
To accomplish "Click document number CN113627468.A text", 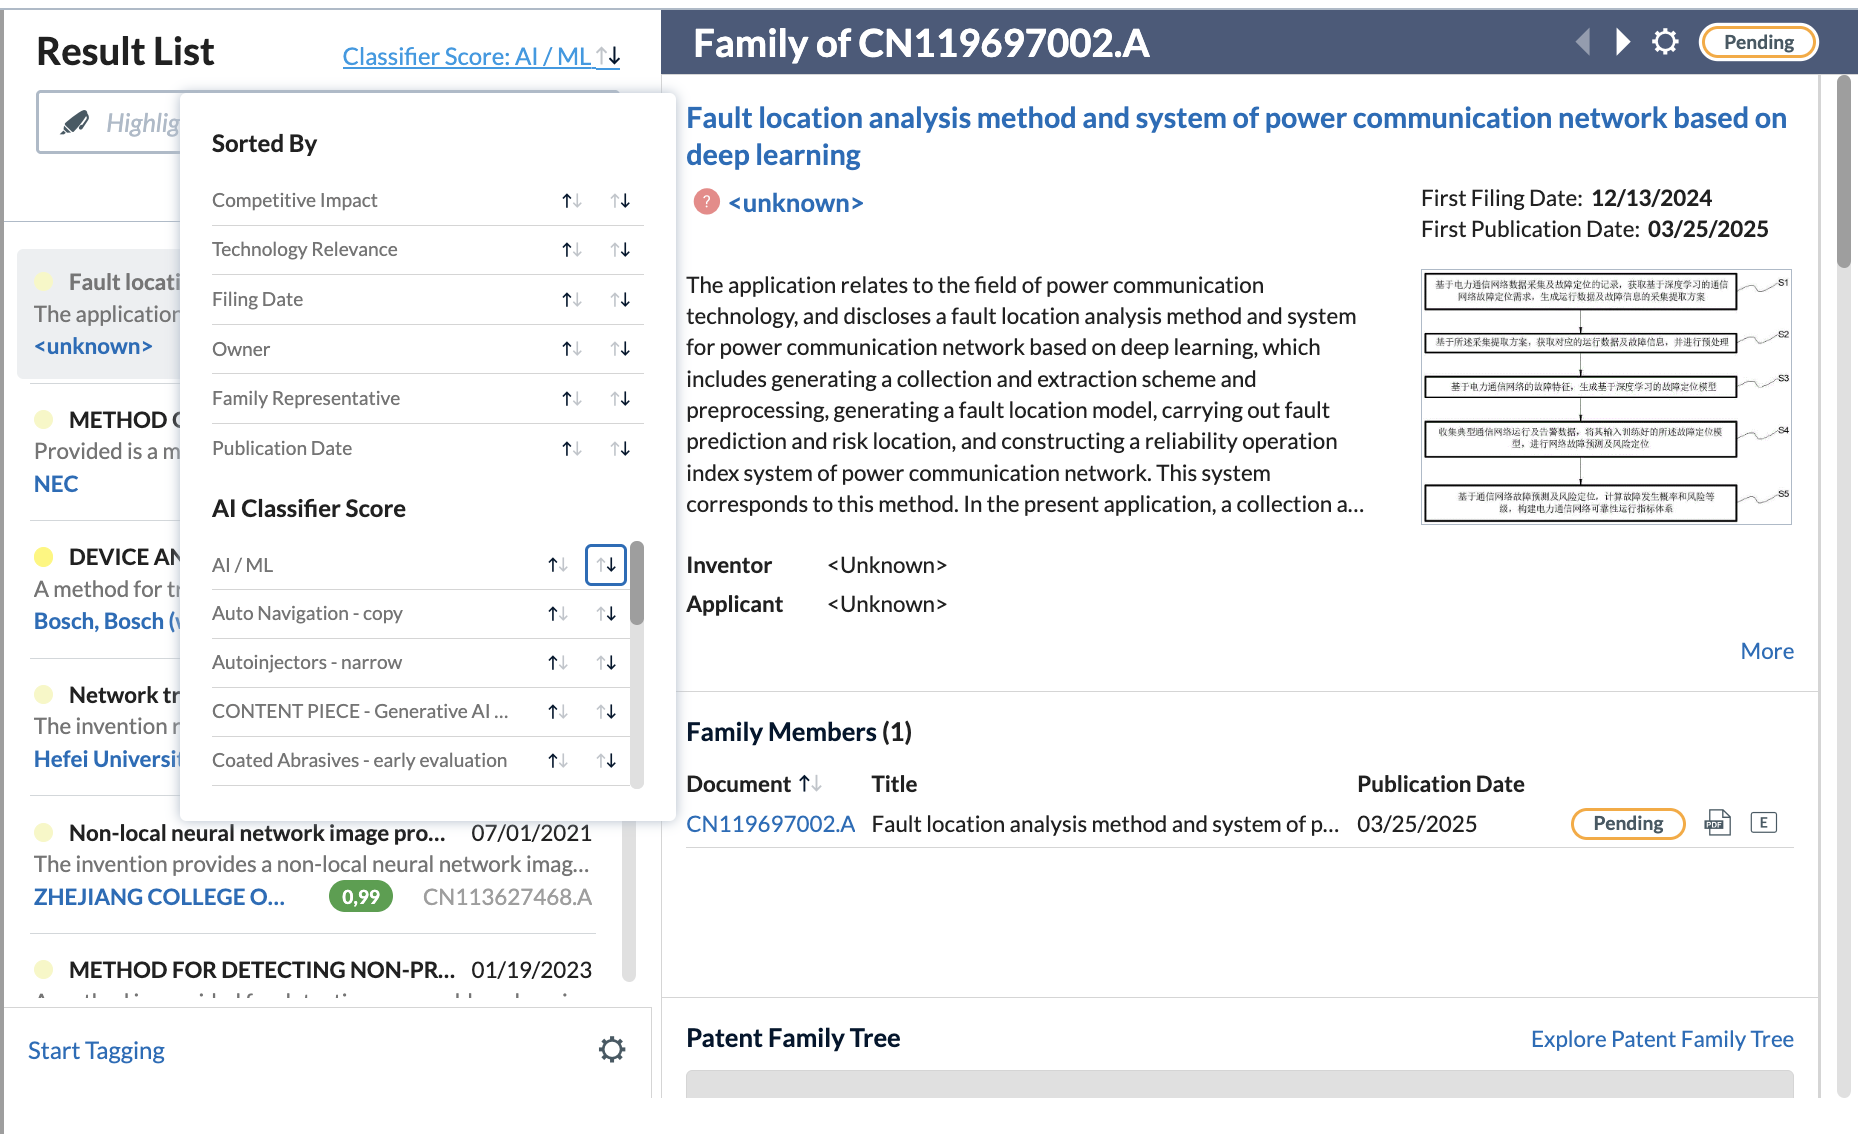I will point(507,897).
